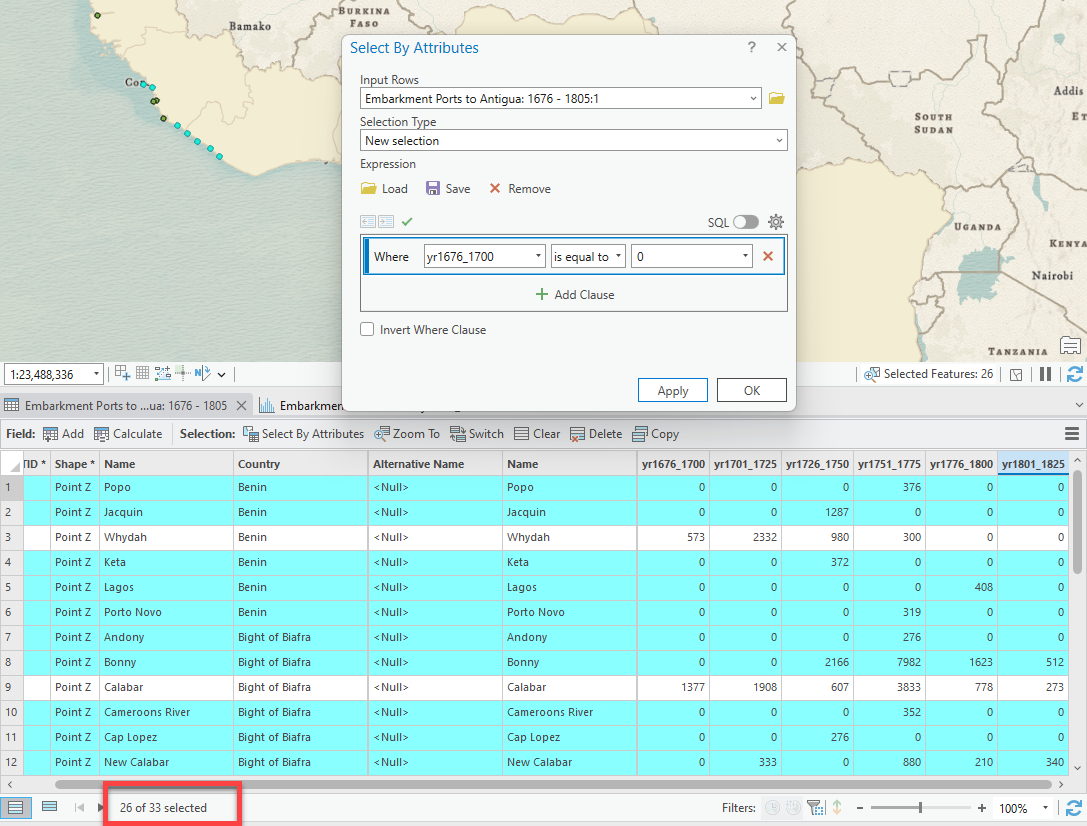Click the verify expression green checkmark
This screenshot has height=826, width=1087.
point(407,222)
